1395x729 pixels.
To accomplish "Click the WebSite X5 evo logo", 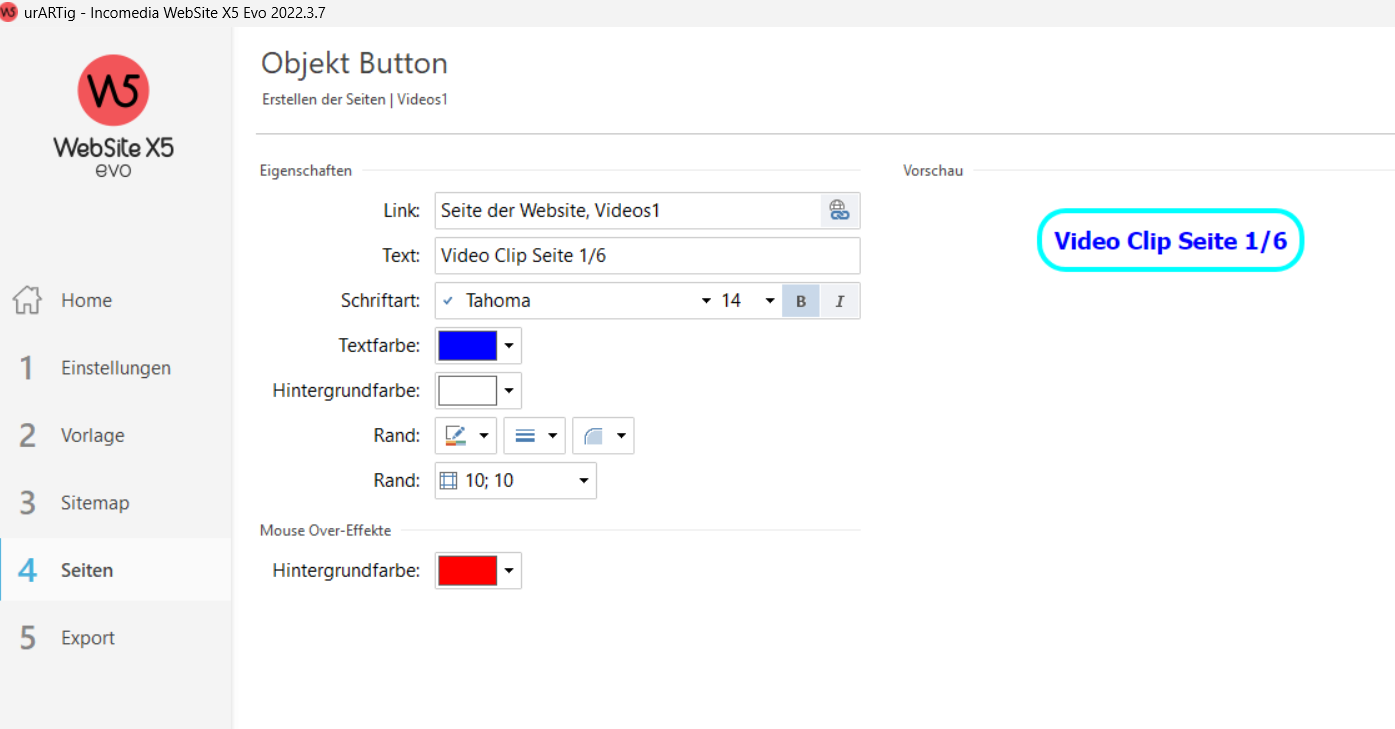I will (x=113, y=116).
